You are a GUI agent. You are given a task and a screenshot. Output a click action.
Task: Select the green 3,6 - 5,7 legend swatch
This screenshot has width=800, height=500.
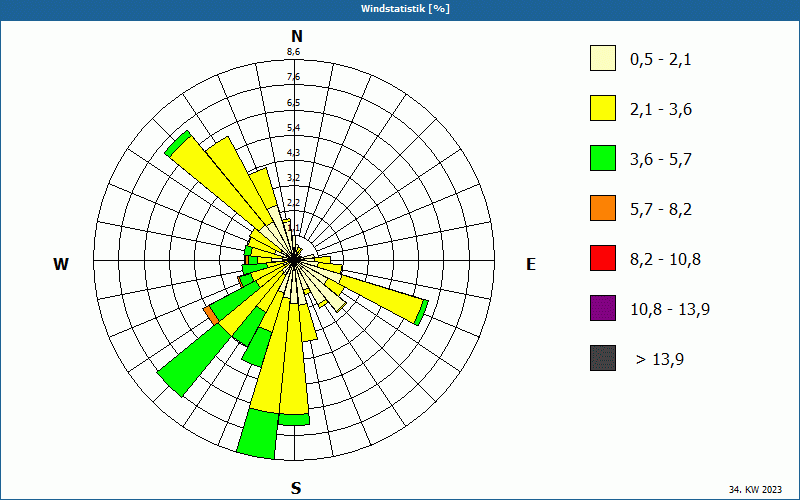(603, 158)
